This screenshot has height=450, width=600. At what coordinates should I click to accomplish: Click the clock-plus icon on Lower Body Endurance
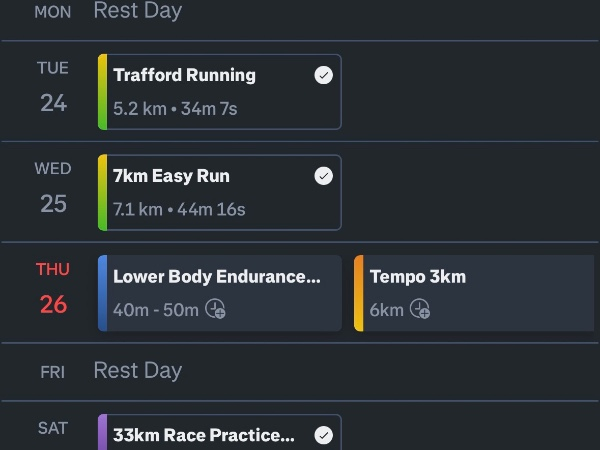[x=216, y=310]
